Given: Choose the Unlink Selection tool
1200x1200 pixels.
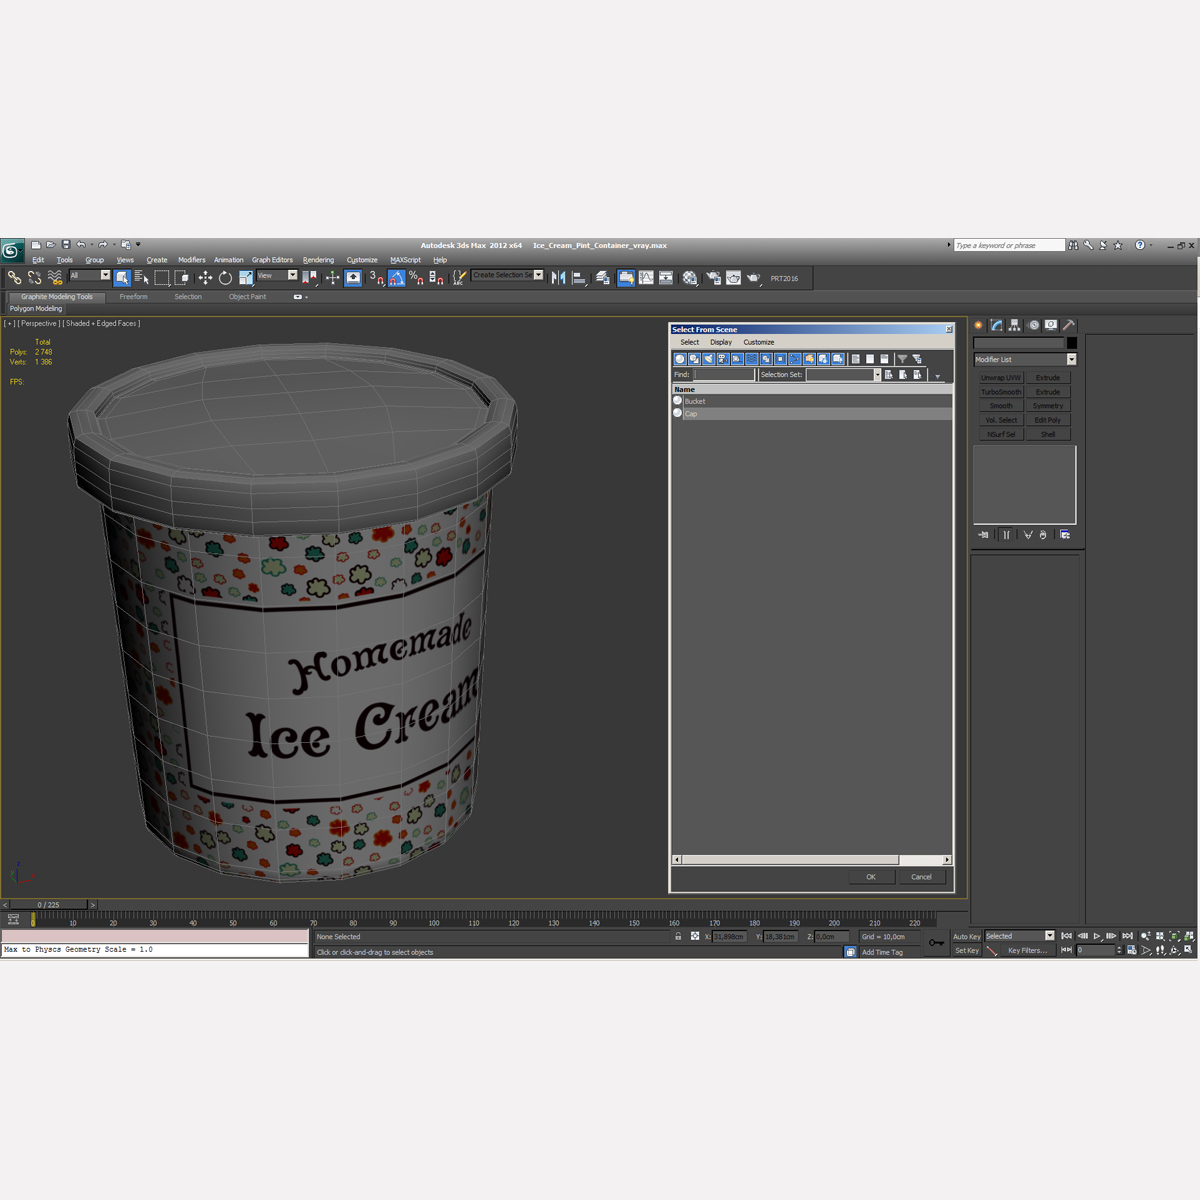Looking at the screenshot, I should click(35, 278).
